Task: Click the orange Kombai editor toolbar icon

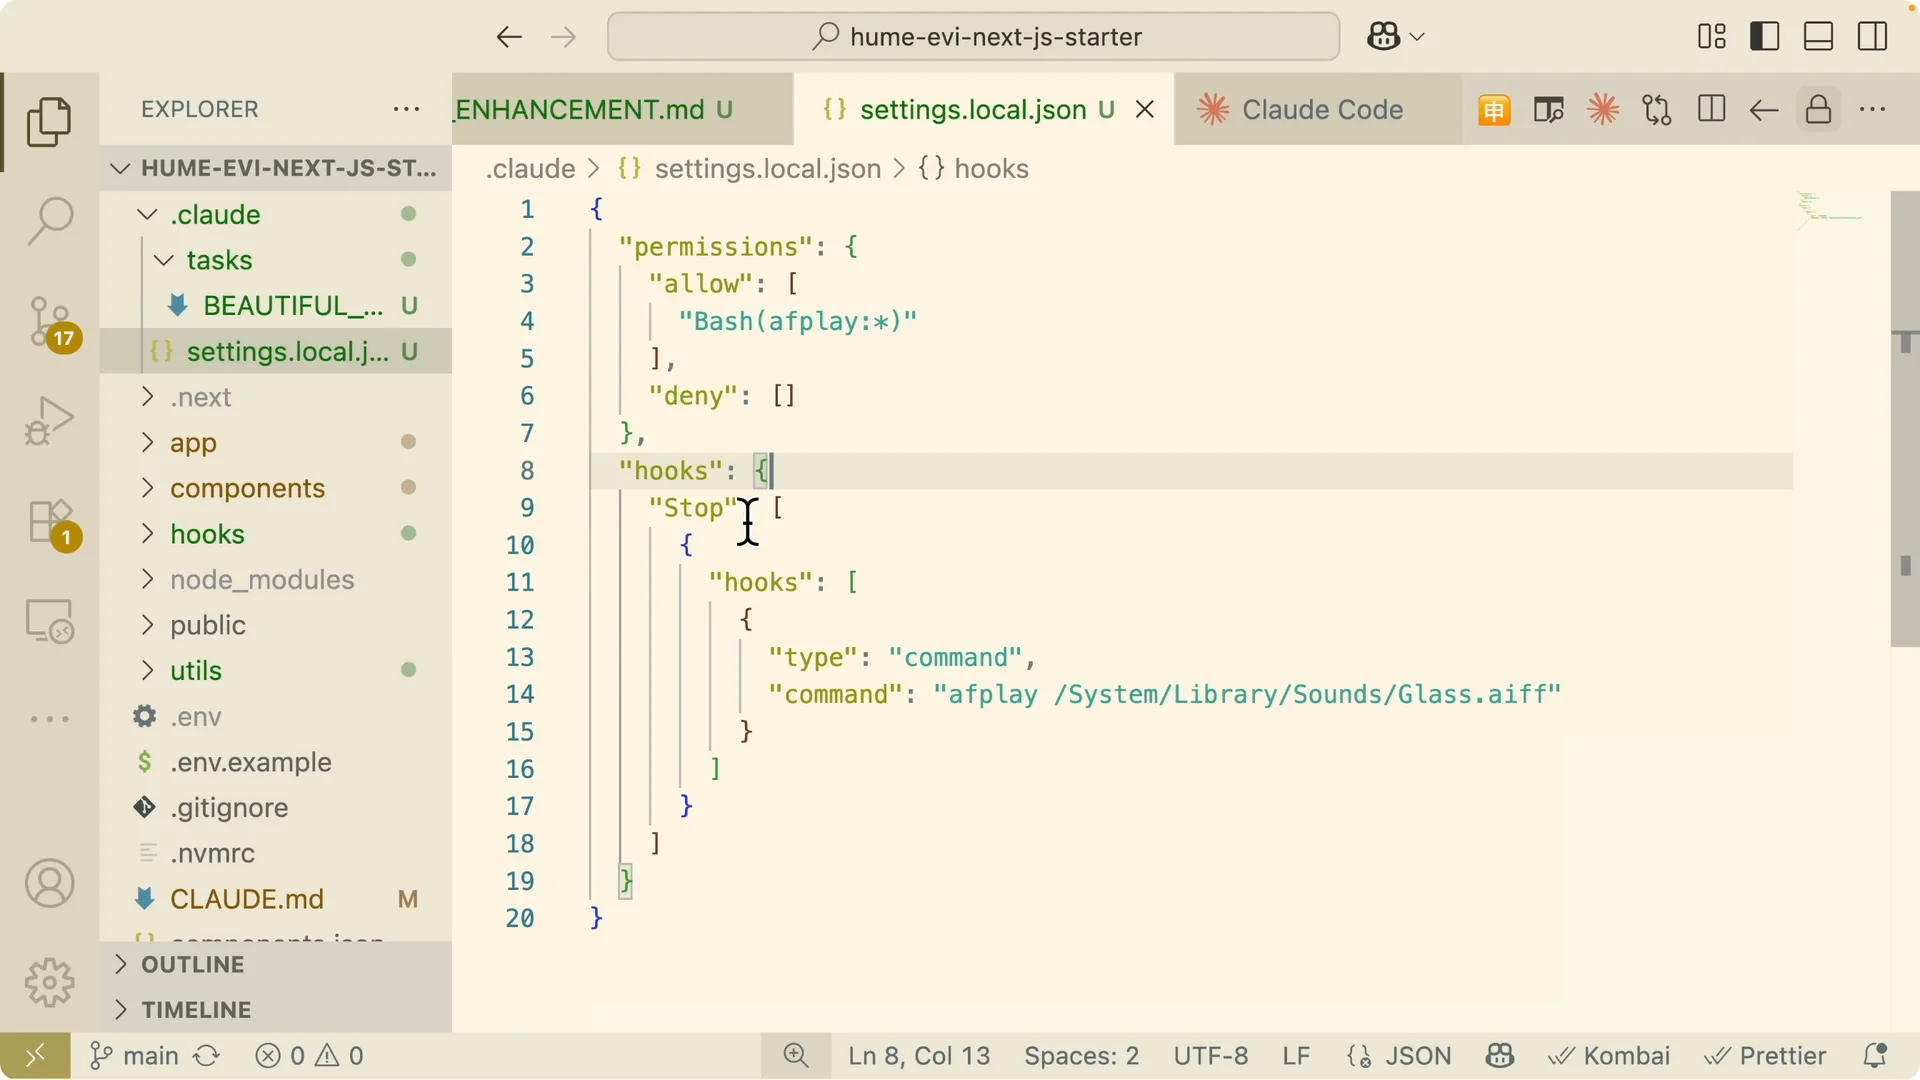Action: point(1494,110)
